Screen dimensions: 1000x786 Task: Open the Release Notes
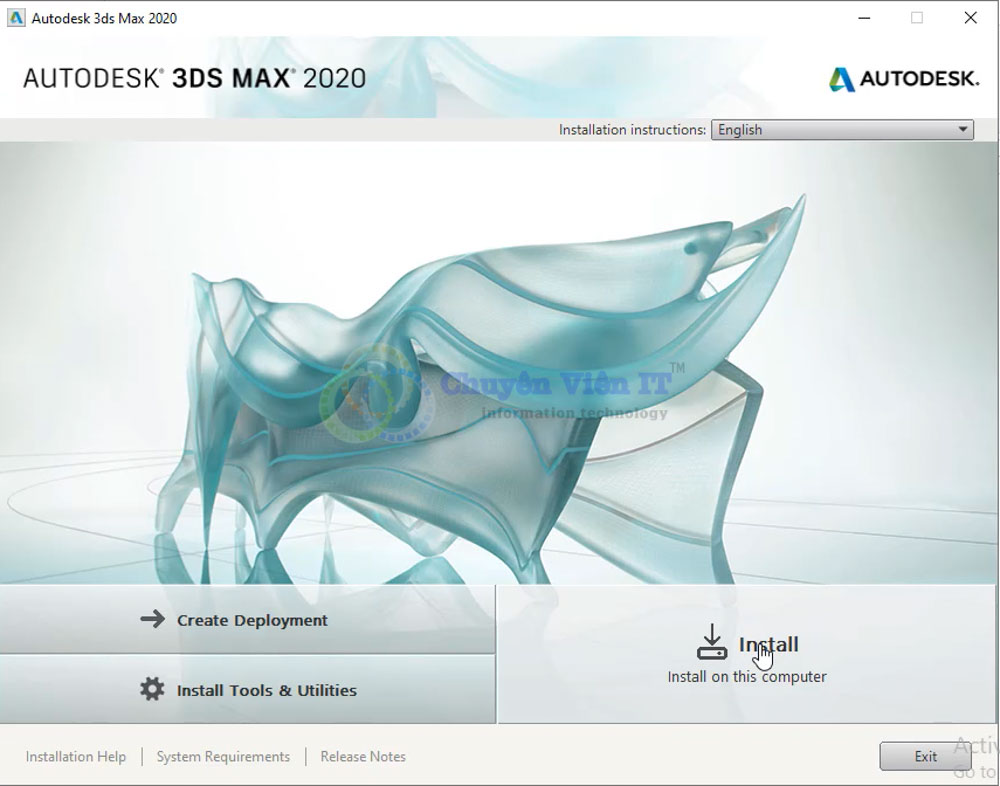362,756
